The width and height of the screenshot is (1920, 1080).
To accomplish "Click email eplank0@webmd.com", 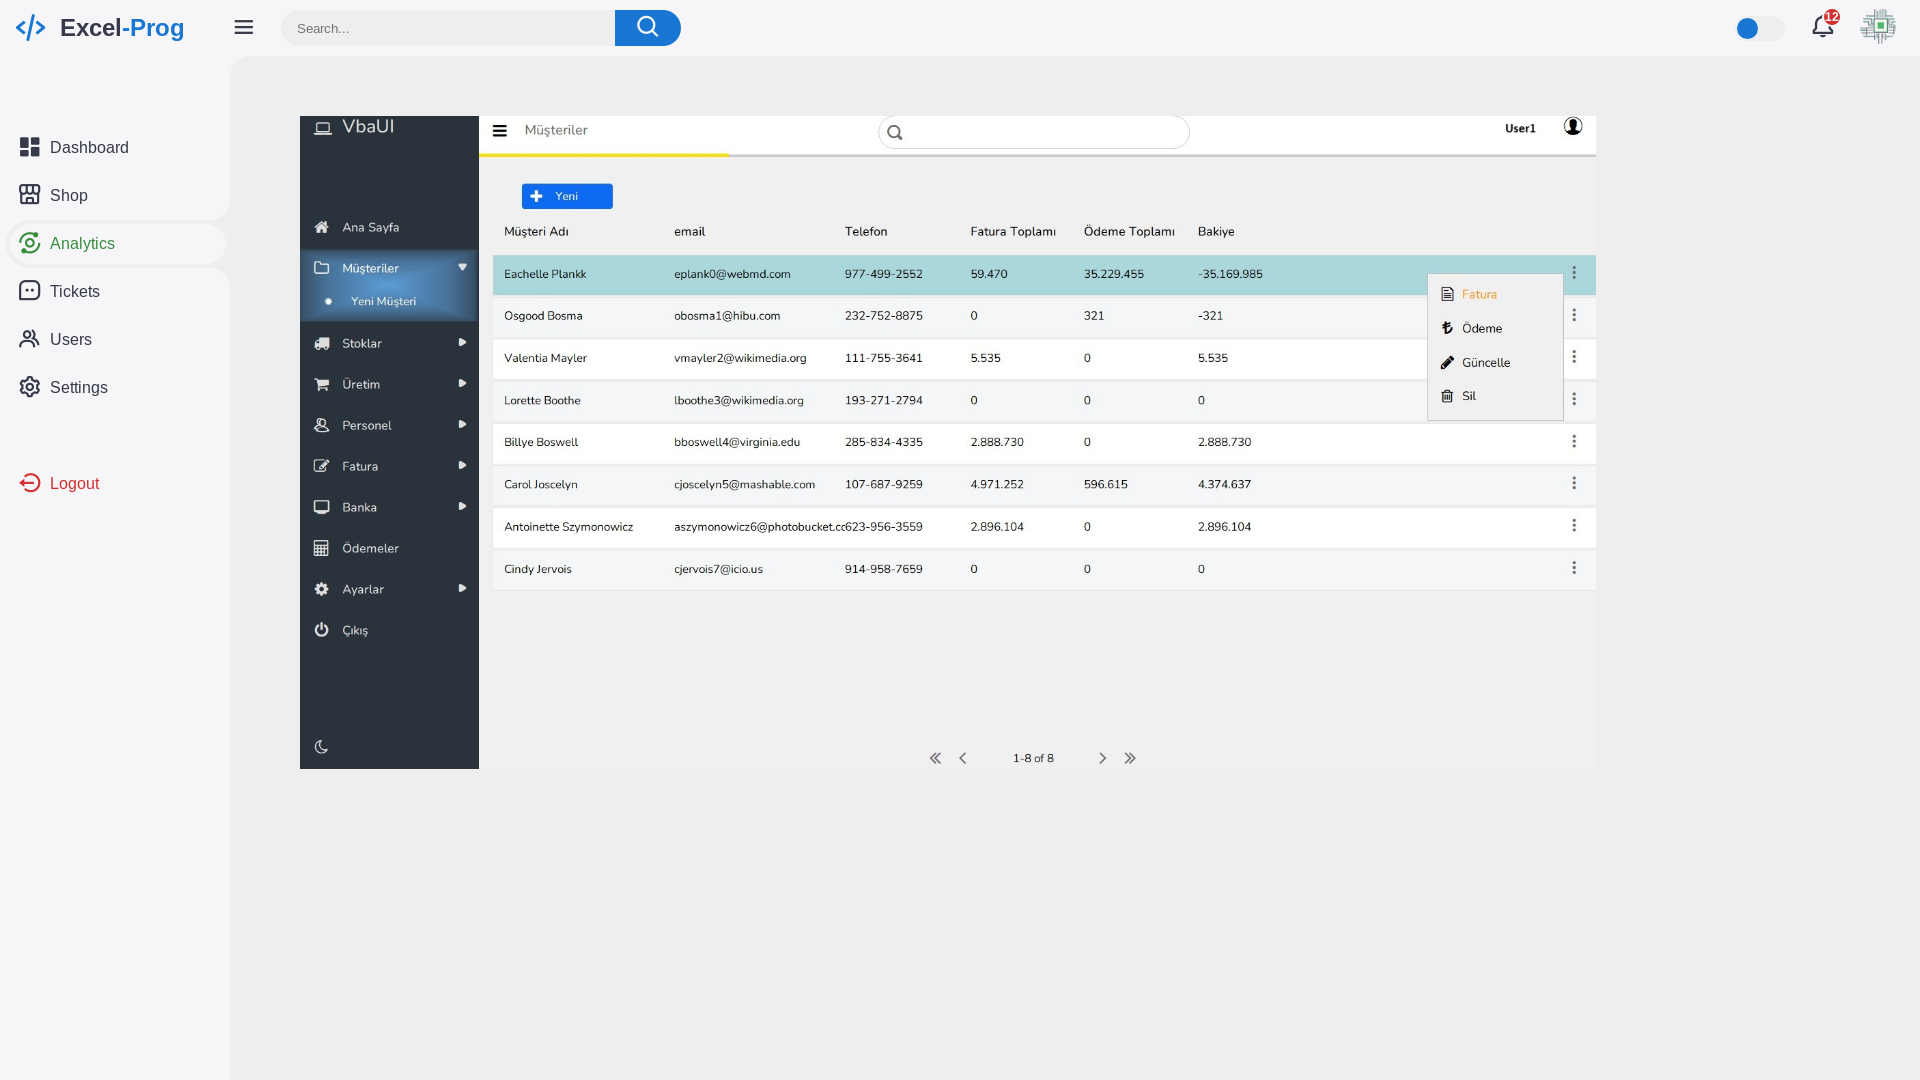I will (732, 274).
